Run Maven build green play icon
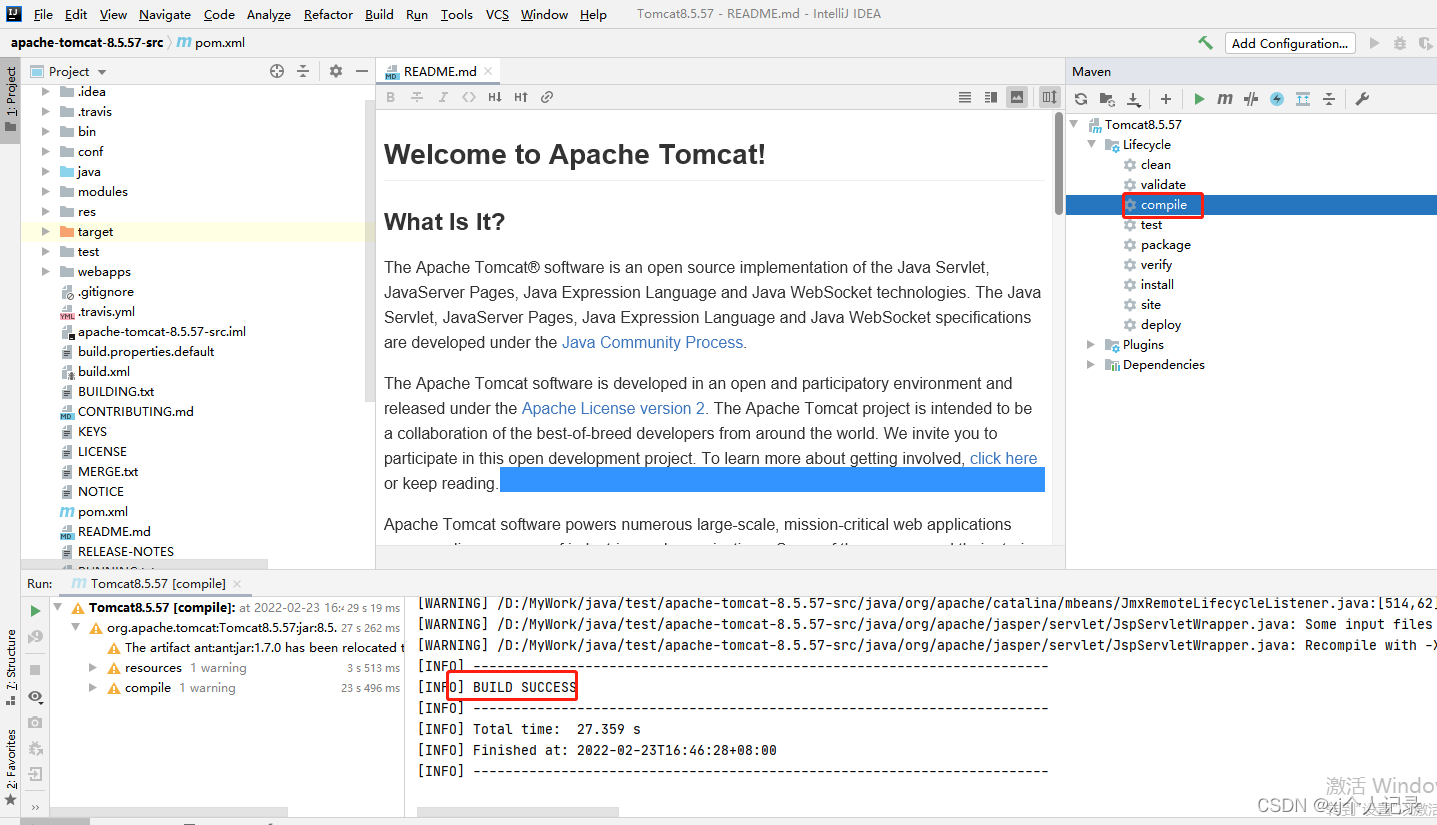The height and width of the screenshot is (825, 1437). tap(1199, 99)
